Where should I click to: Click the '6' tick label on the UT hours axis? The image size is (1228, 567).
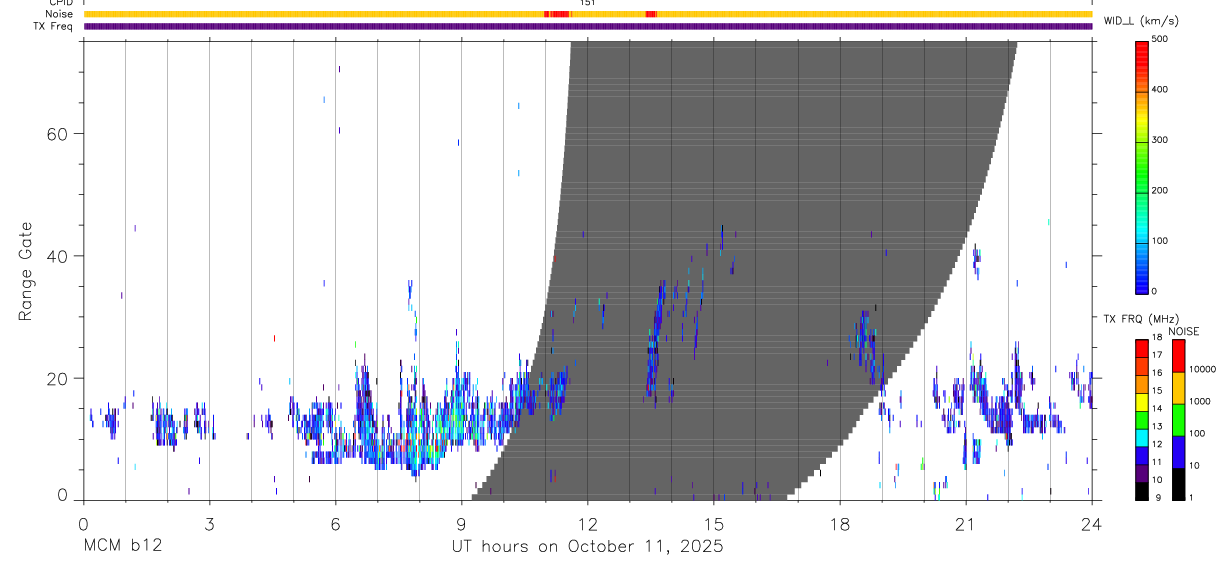pyautogui.click(x=335, y=523)
